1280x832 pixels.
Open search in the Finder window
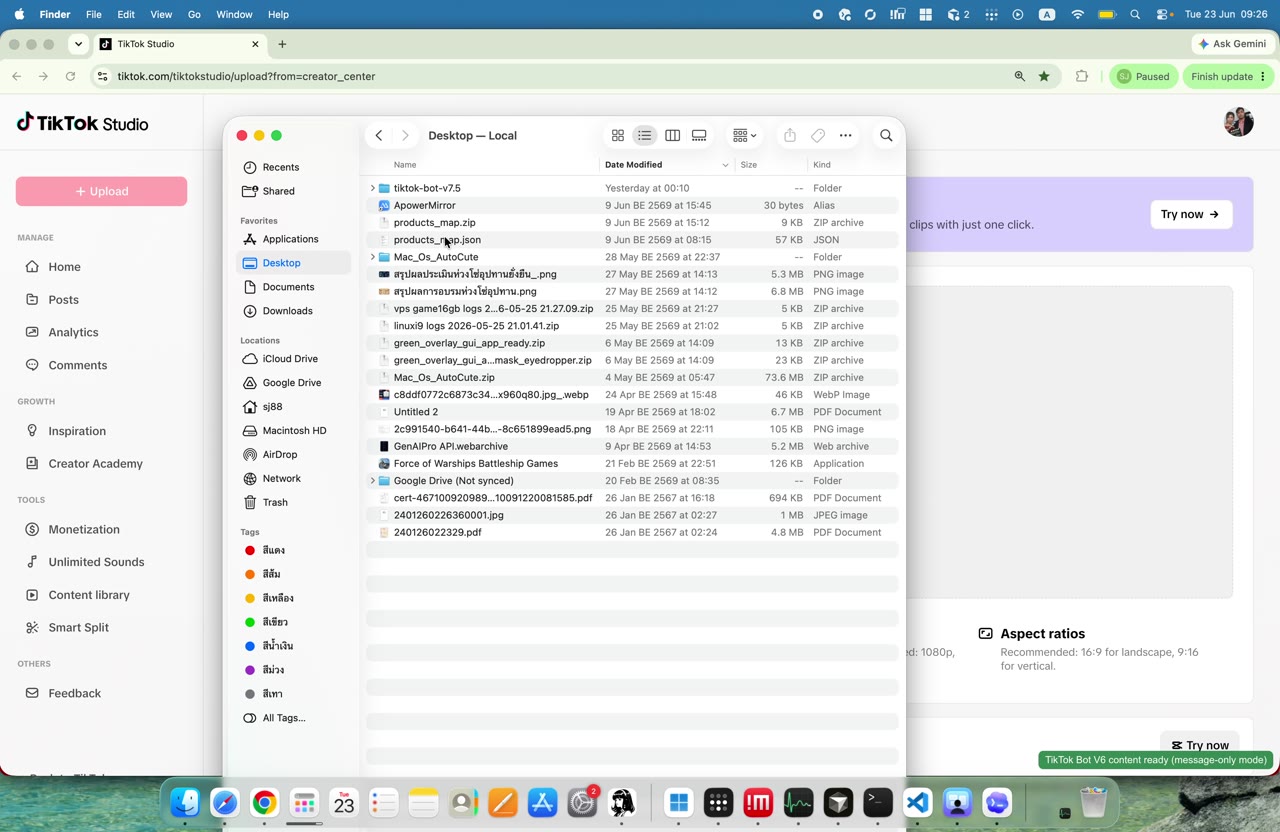coord(886,136)
